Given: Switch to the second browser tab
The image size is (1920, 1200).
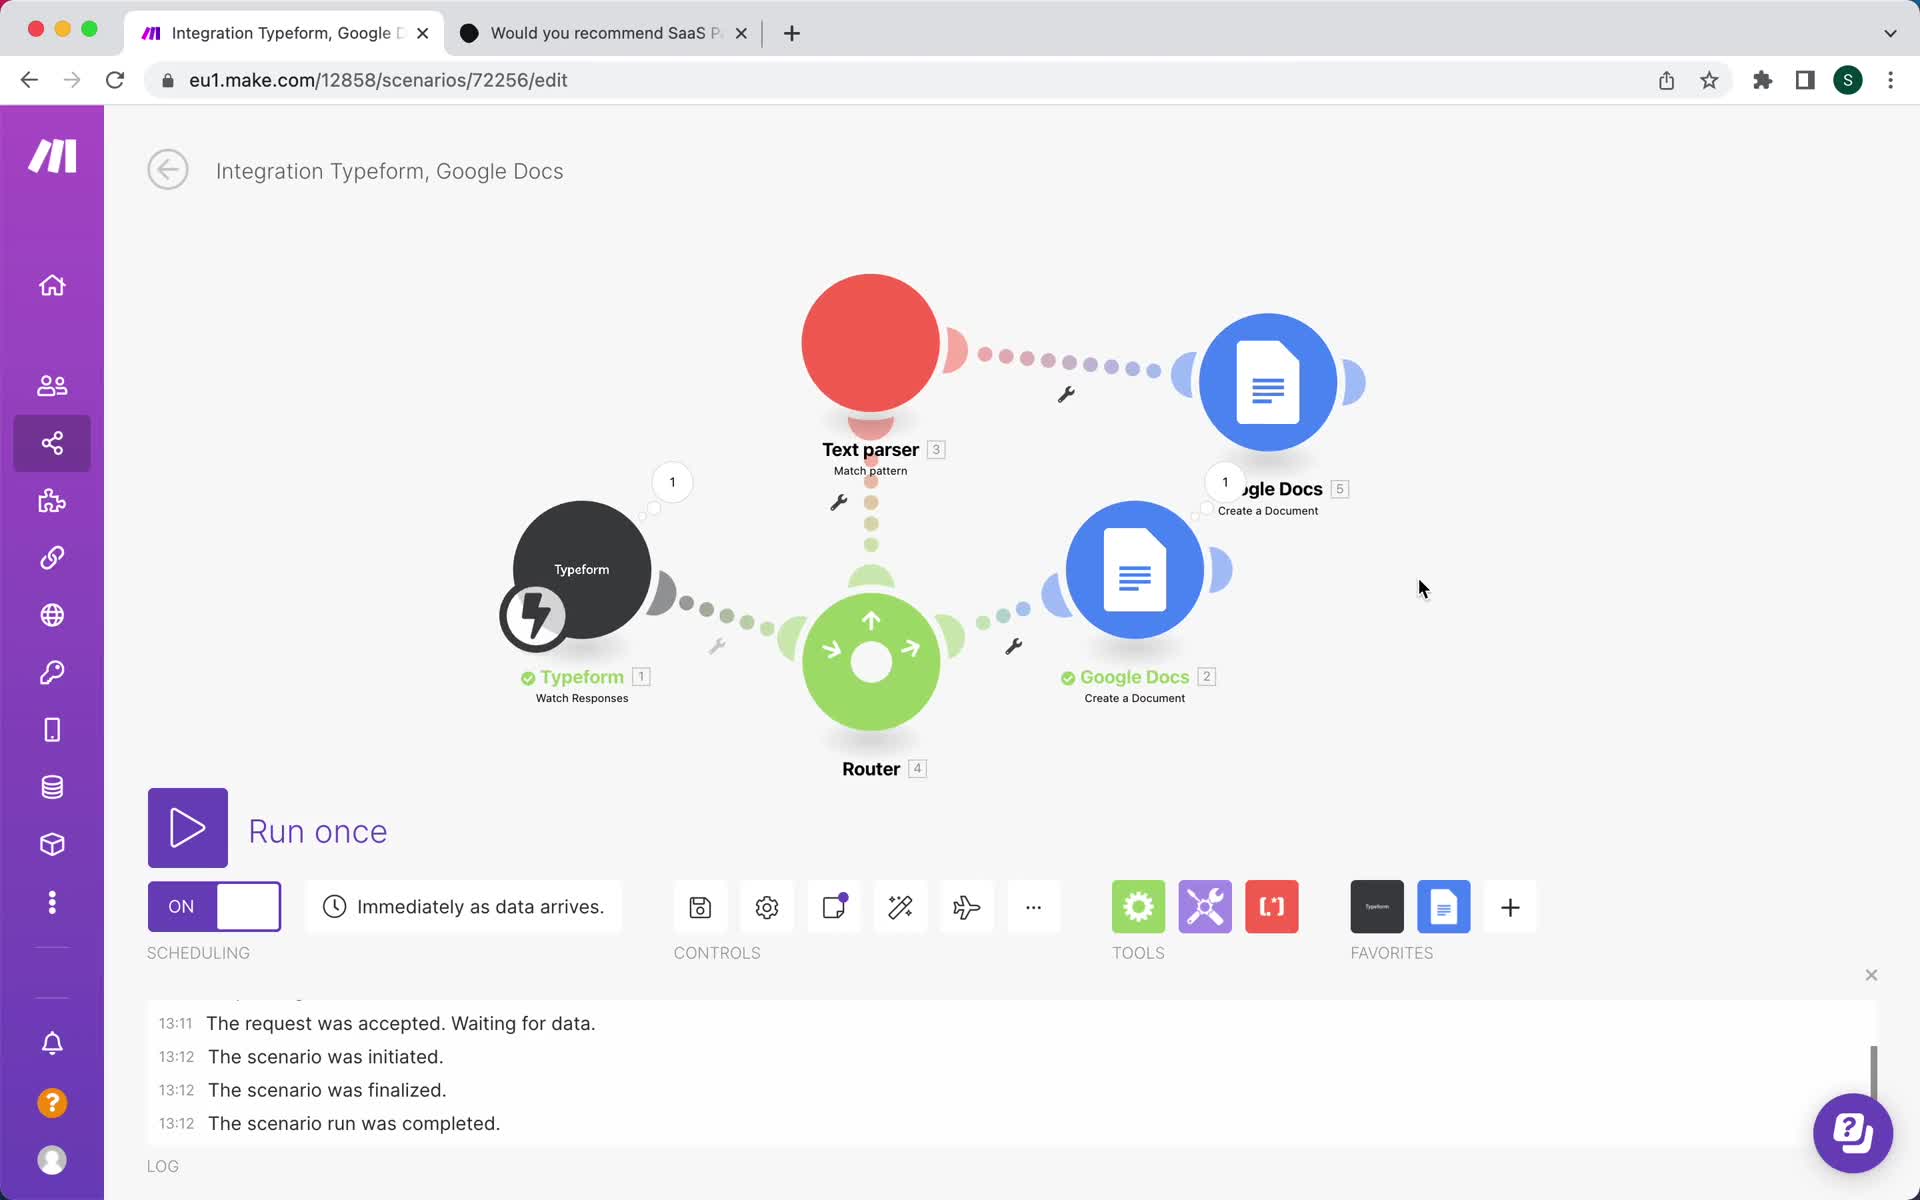Looking at the screenshot, I should pos(605,32).
